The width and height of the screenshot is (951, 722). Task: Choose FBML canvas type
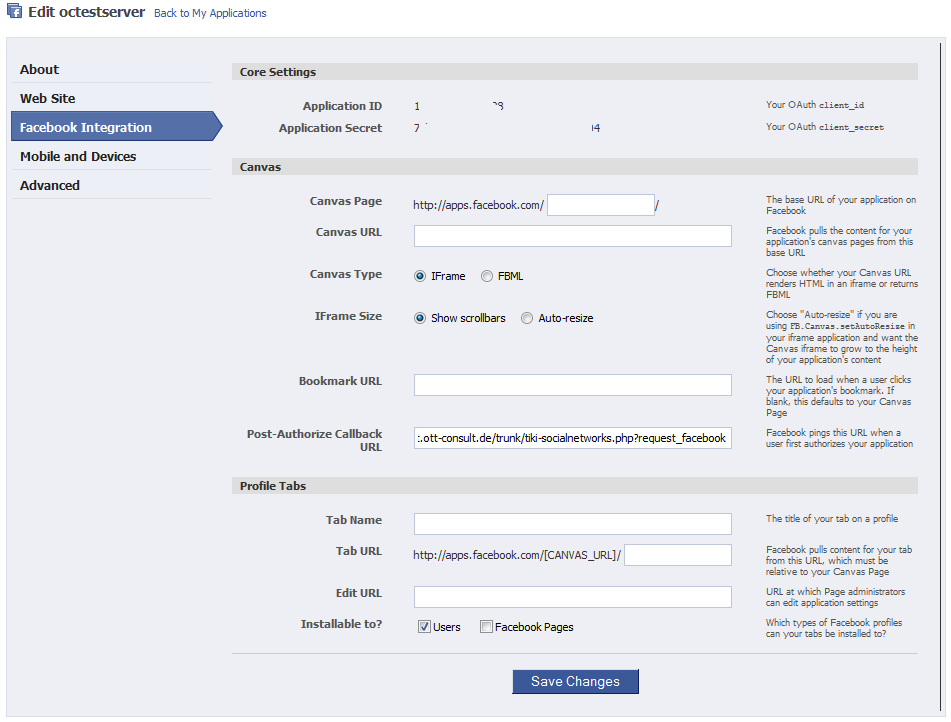click(487, 276)
